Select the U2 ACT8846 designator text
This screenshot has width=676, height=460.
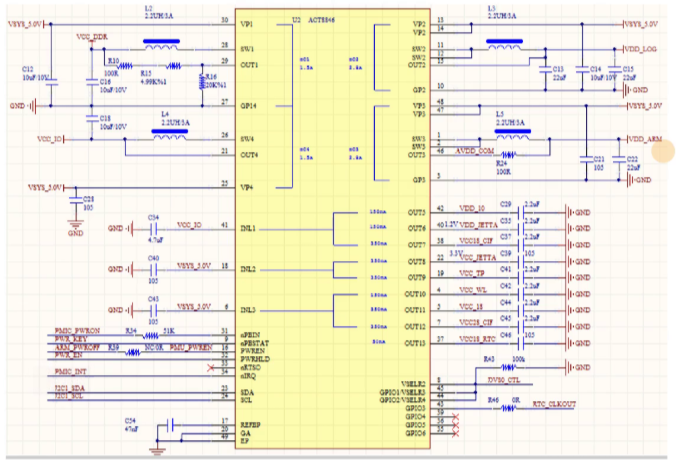click(x=317, y=20)
